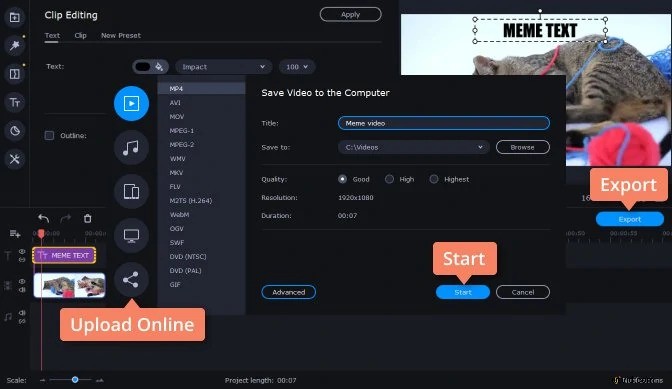Undo the last action in timeline

click(43, 218)
